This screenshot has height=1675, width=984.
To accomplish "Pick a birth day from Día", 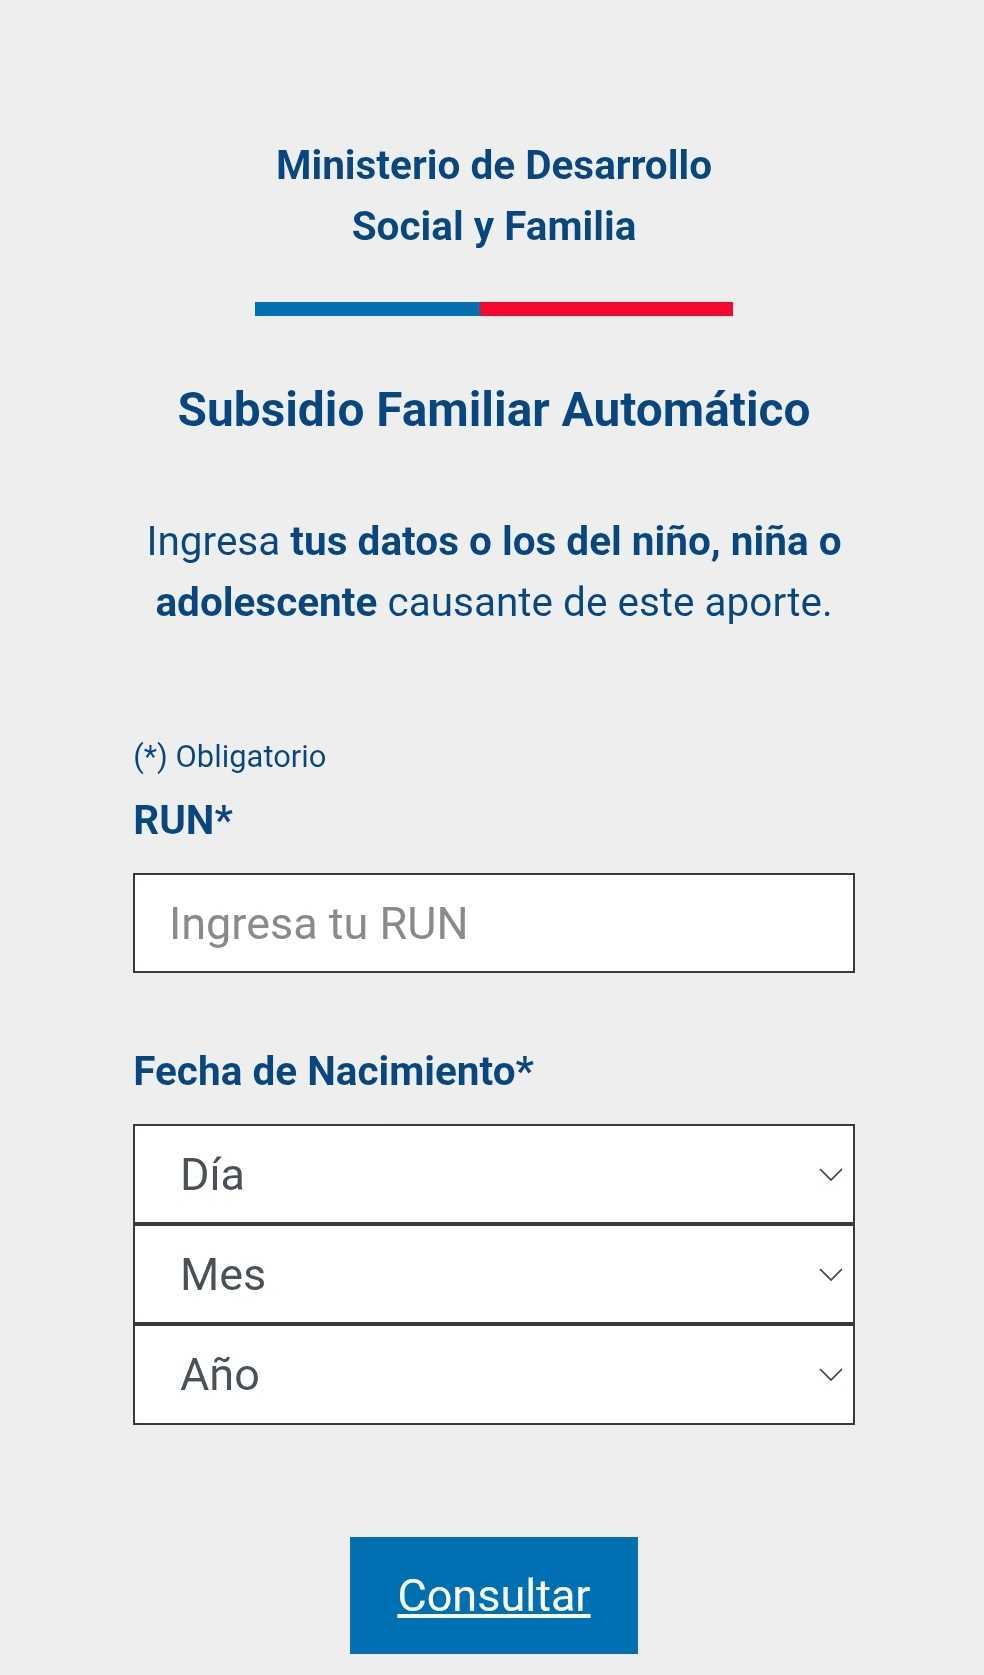I will coord(492,1174).
